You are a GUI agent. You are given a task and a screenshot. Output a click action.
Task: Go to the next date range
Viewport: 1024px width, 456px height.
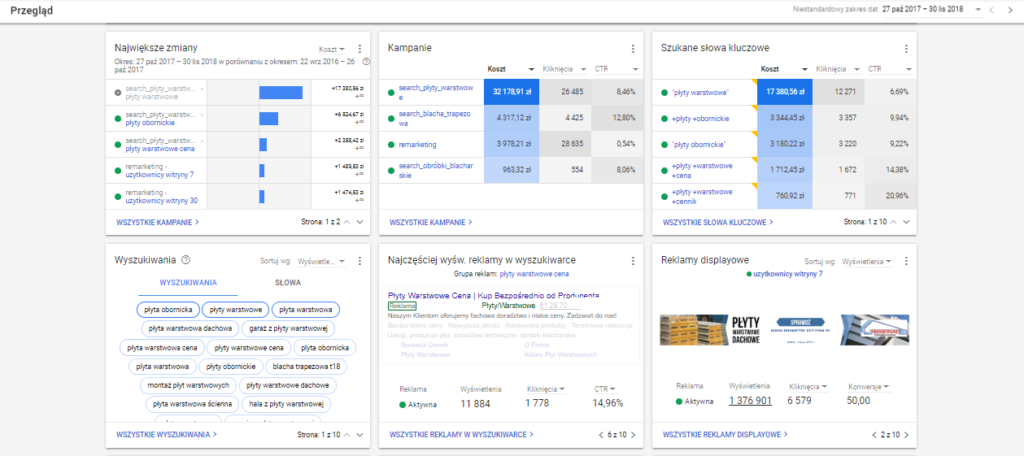[1007, 9]
